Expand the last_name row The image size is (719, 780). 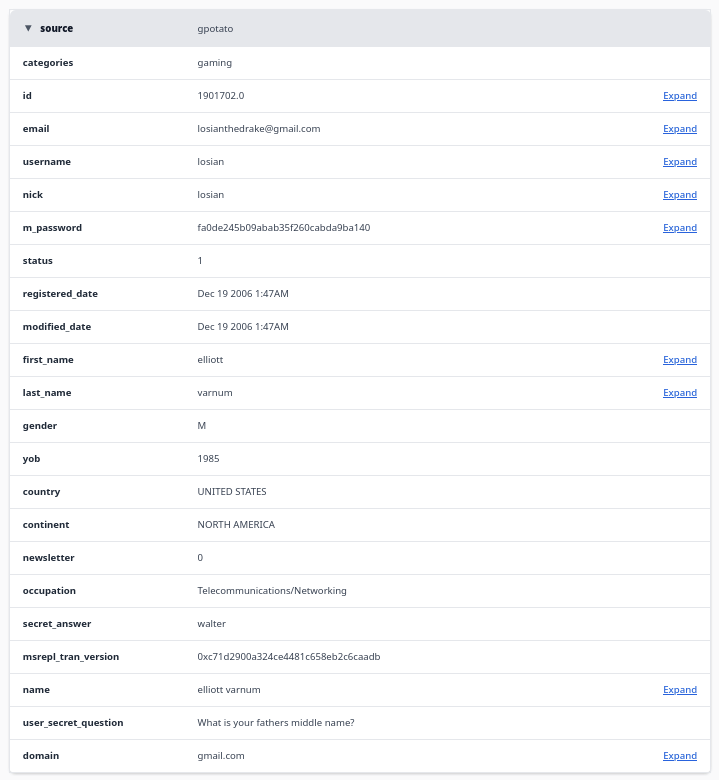pos(679,393)
